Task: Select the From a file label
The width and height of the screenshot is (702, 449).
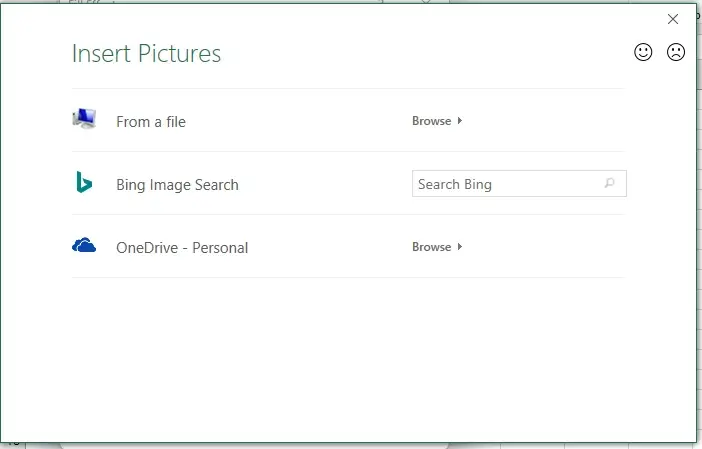Action: [x=151, y=122]
